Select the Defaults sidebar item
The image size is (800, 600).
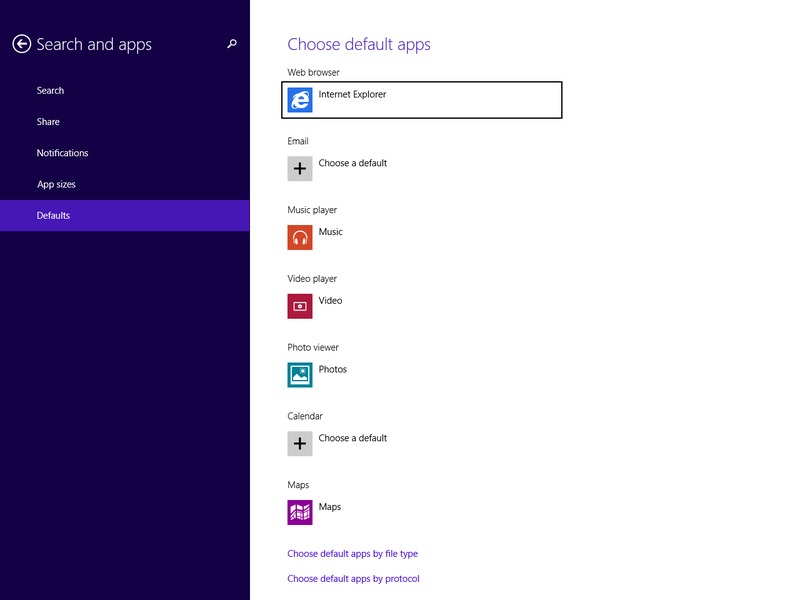point(53,216)
